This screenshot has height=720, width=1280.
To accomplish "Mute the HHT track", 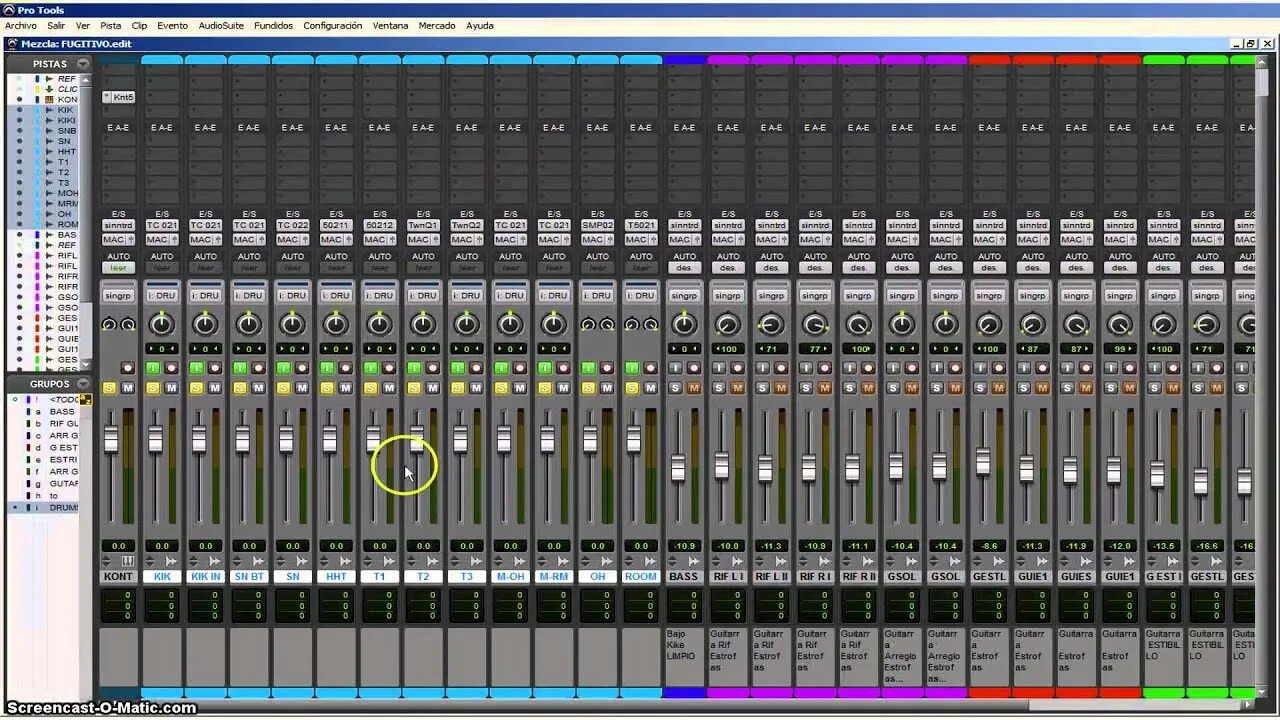I will (x=345, y=388).
